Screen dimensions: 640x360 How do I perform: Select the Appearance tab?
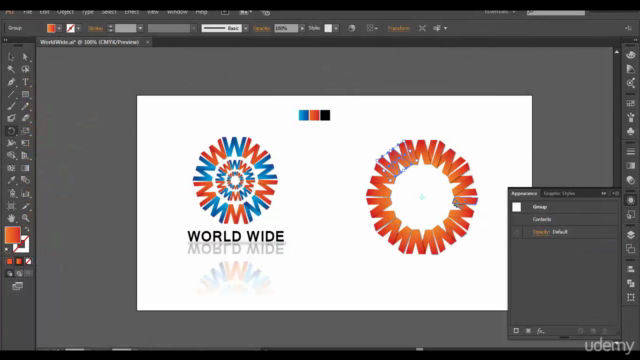pyautogui.click(x=524, y=193)
